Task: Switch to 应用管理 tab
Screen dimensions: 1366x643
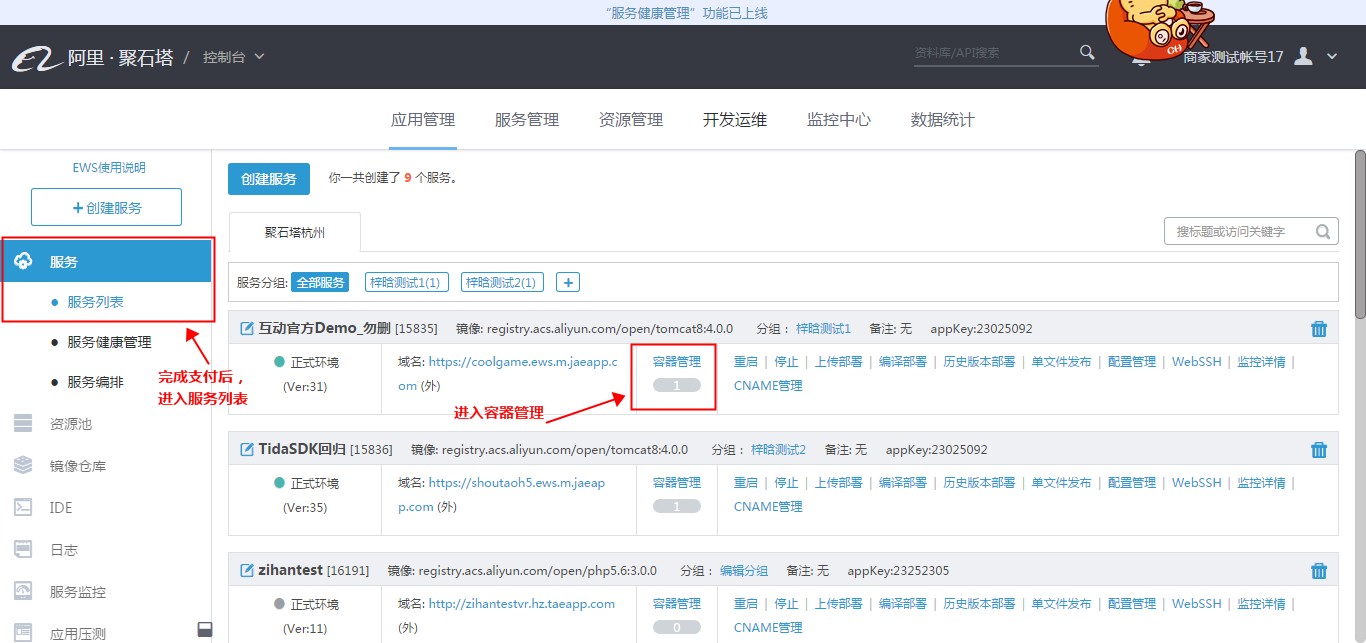Action: pos(423,120)
